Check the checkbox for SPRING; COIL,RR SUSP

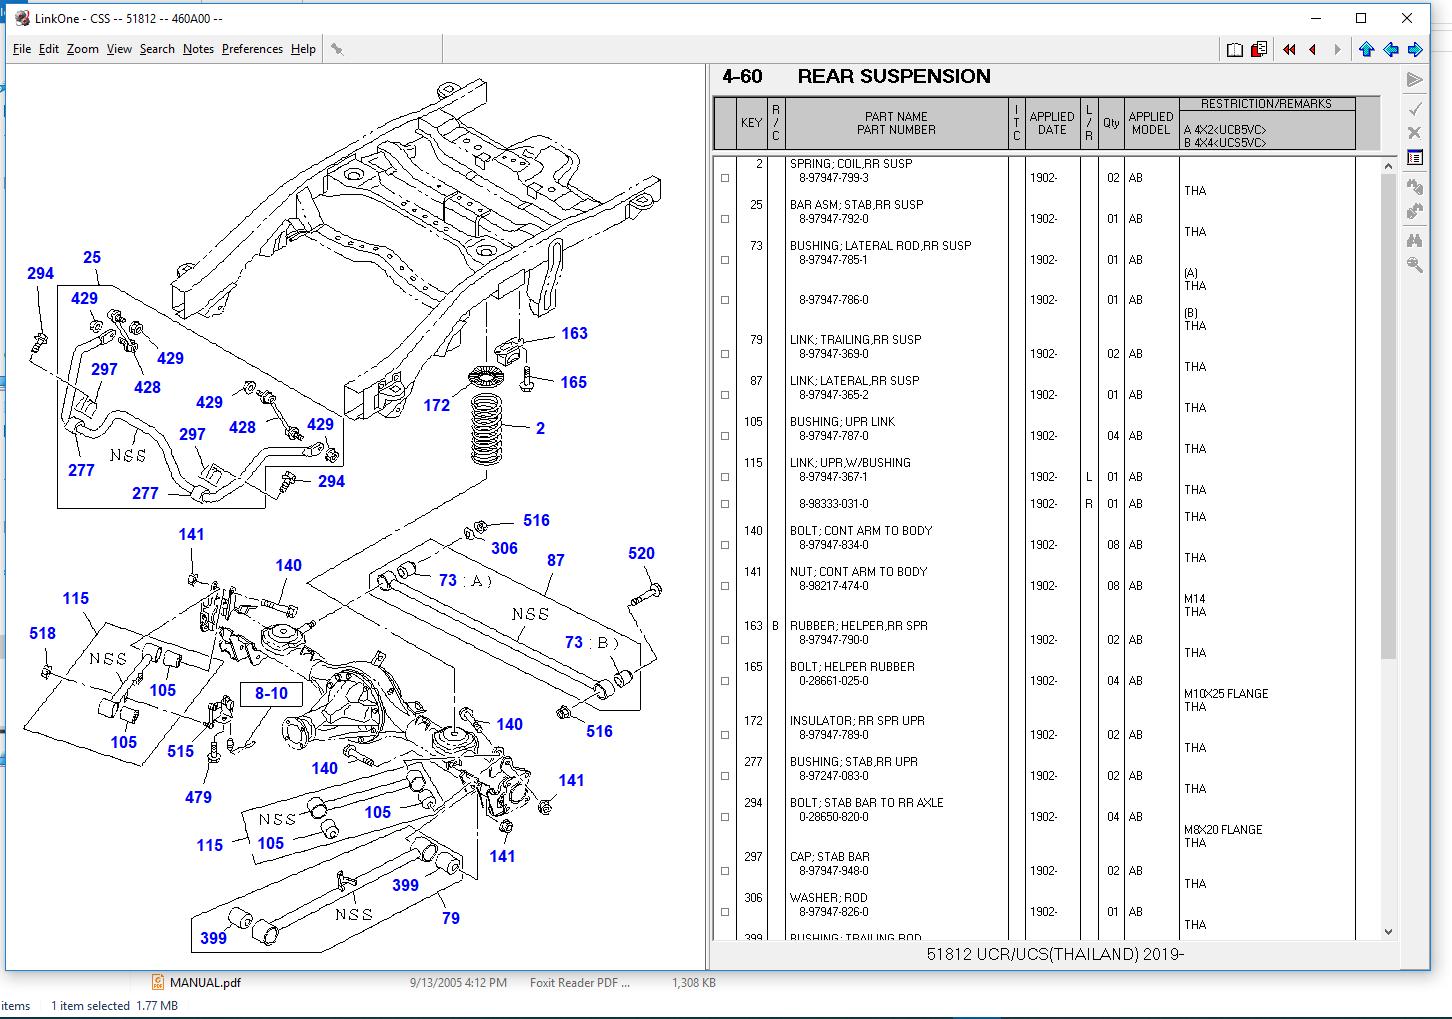[724, 176]
